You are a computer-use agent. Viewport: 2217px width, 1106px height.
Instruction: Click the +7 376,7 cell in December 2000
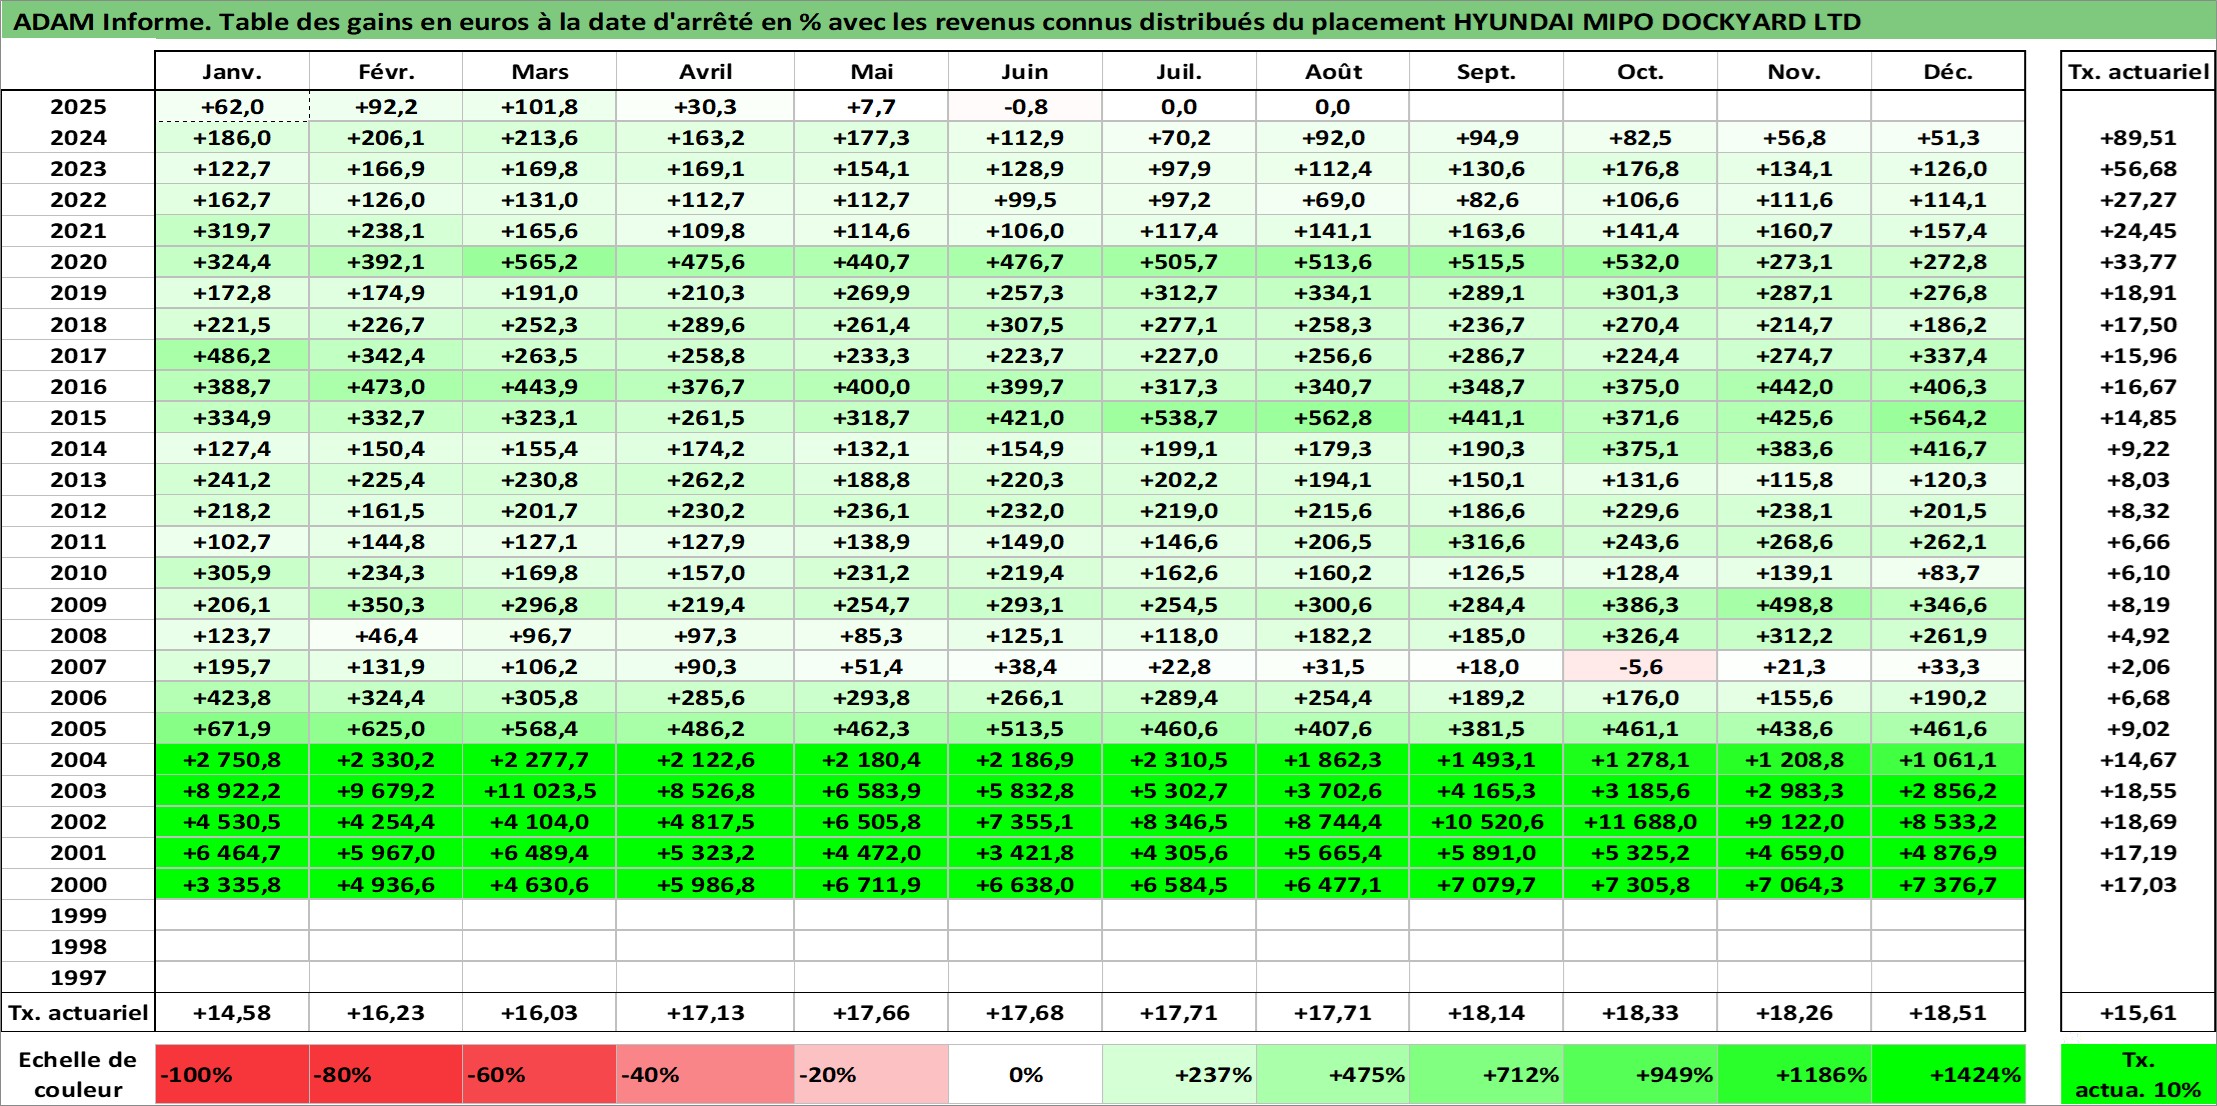coord(1948,884)
